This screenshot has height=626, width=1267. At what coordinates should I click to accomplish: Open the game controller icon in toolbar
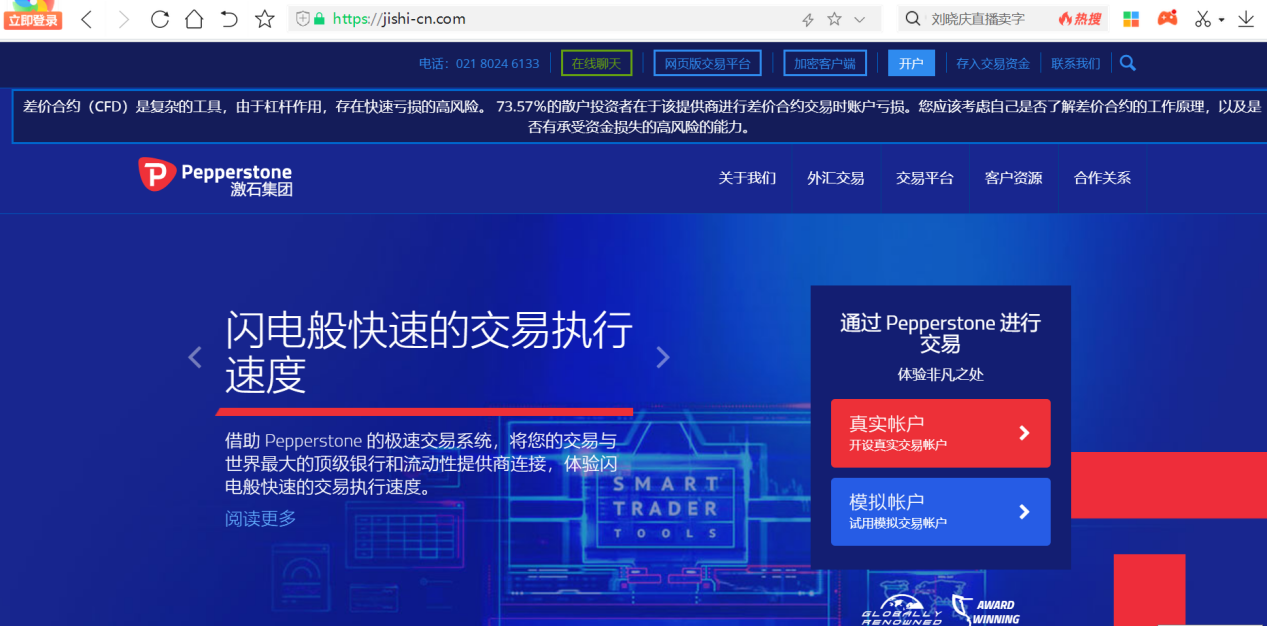click(x=1167, y=18)
